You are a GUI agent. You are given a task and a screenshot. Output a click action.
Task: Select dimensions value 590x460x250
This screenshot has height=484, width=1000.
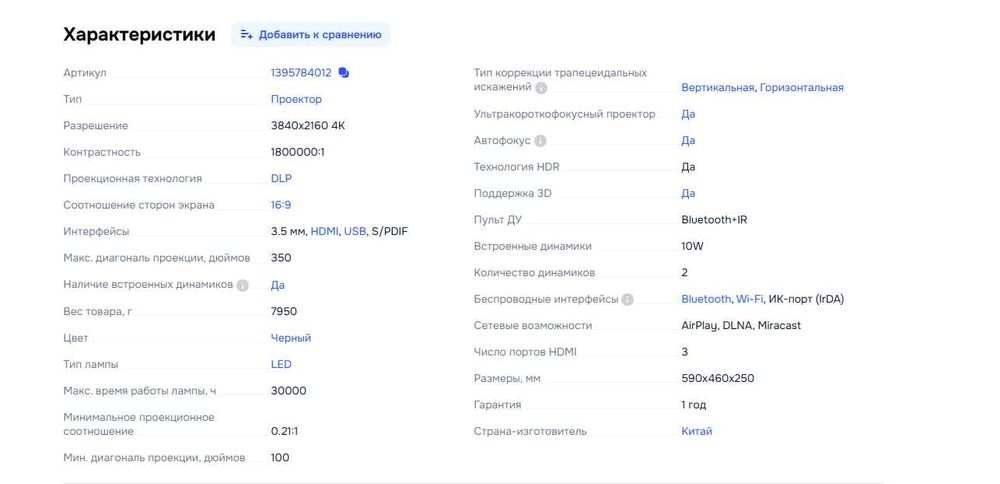717,378
